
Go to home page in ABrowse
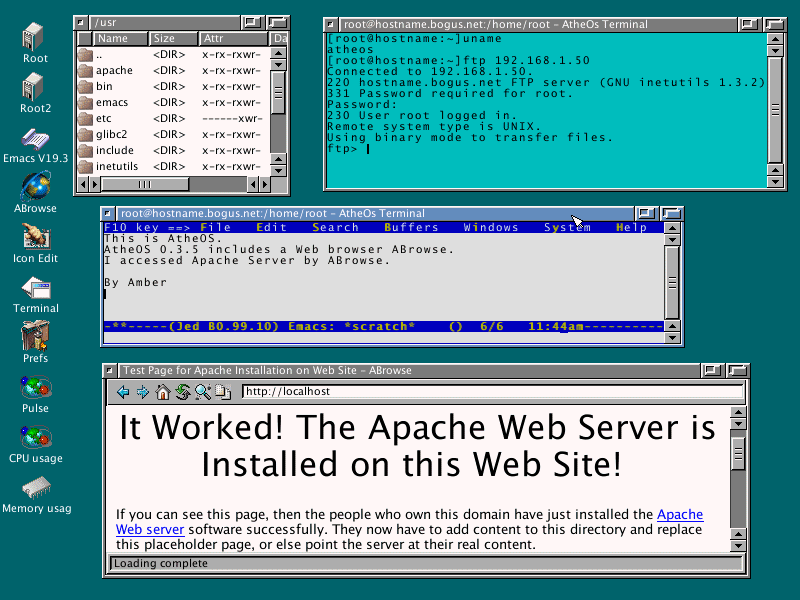point(163,392)
